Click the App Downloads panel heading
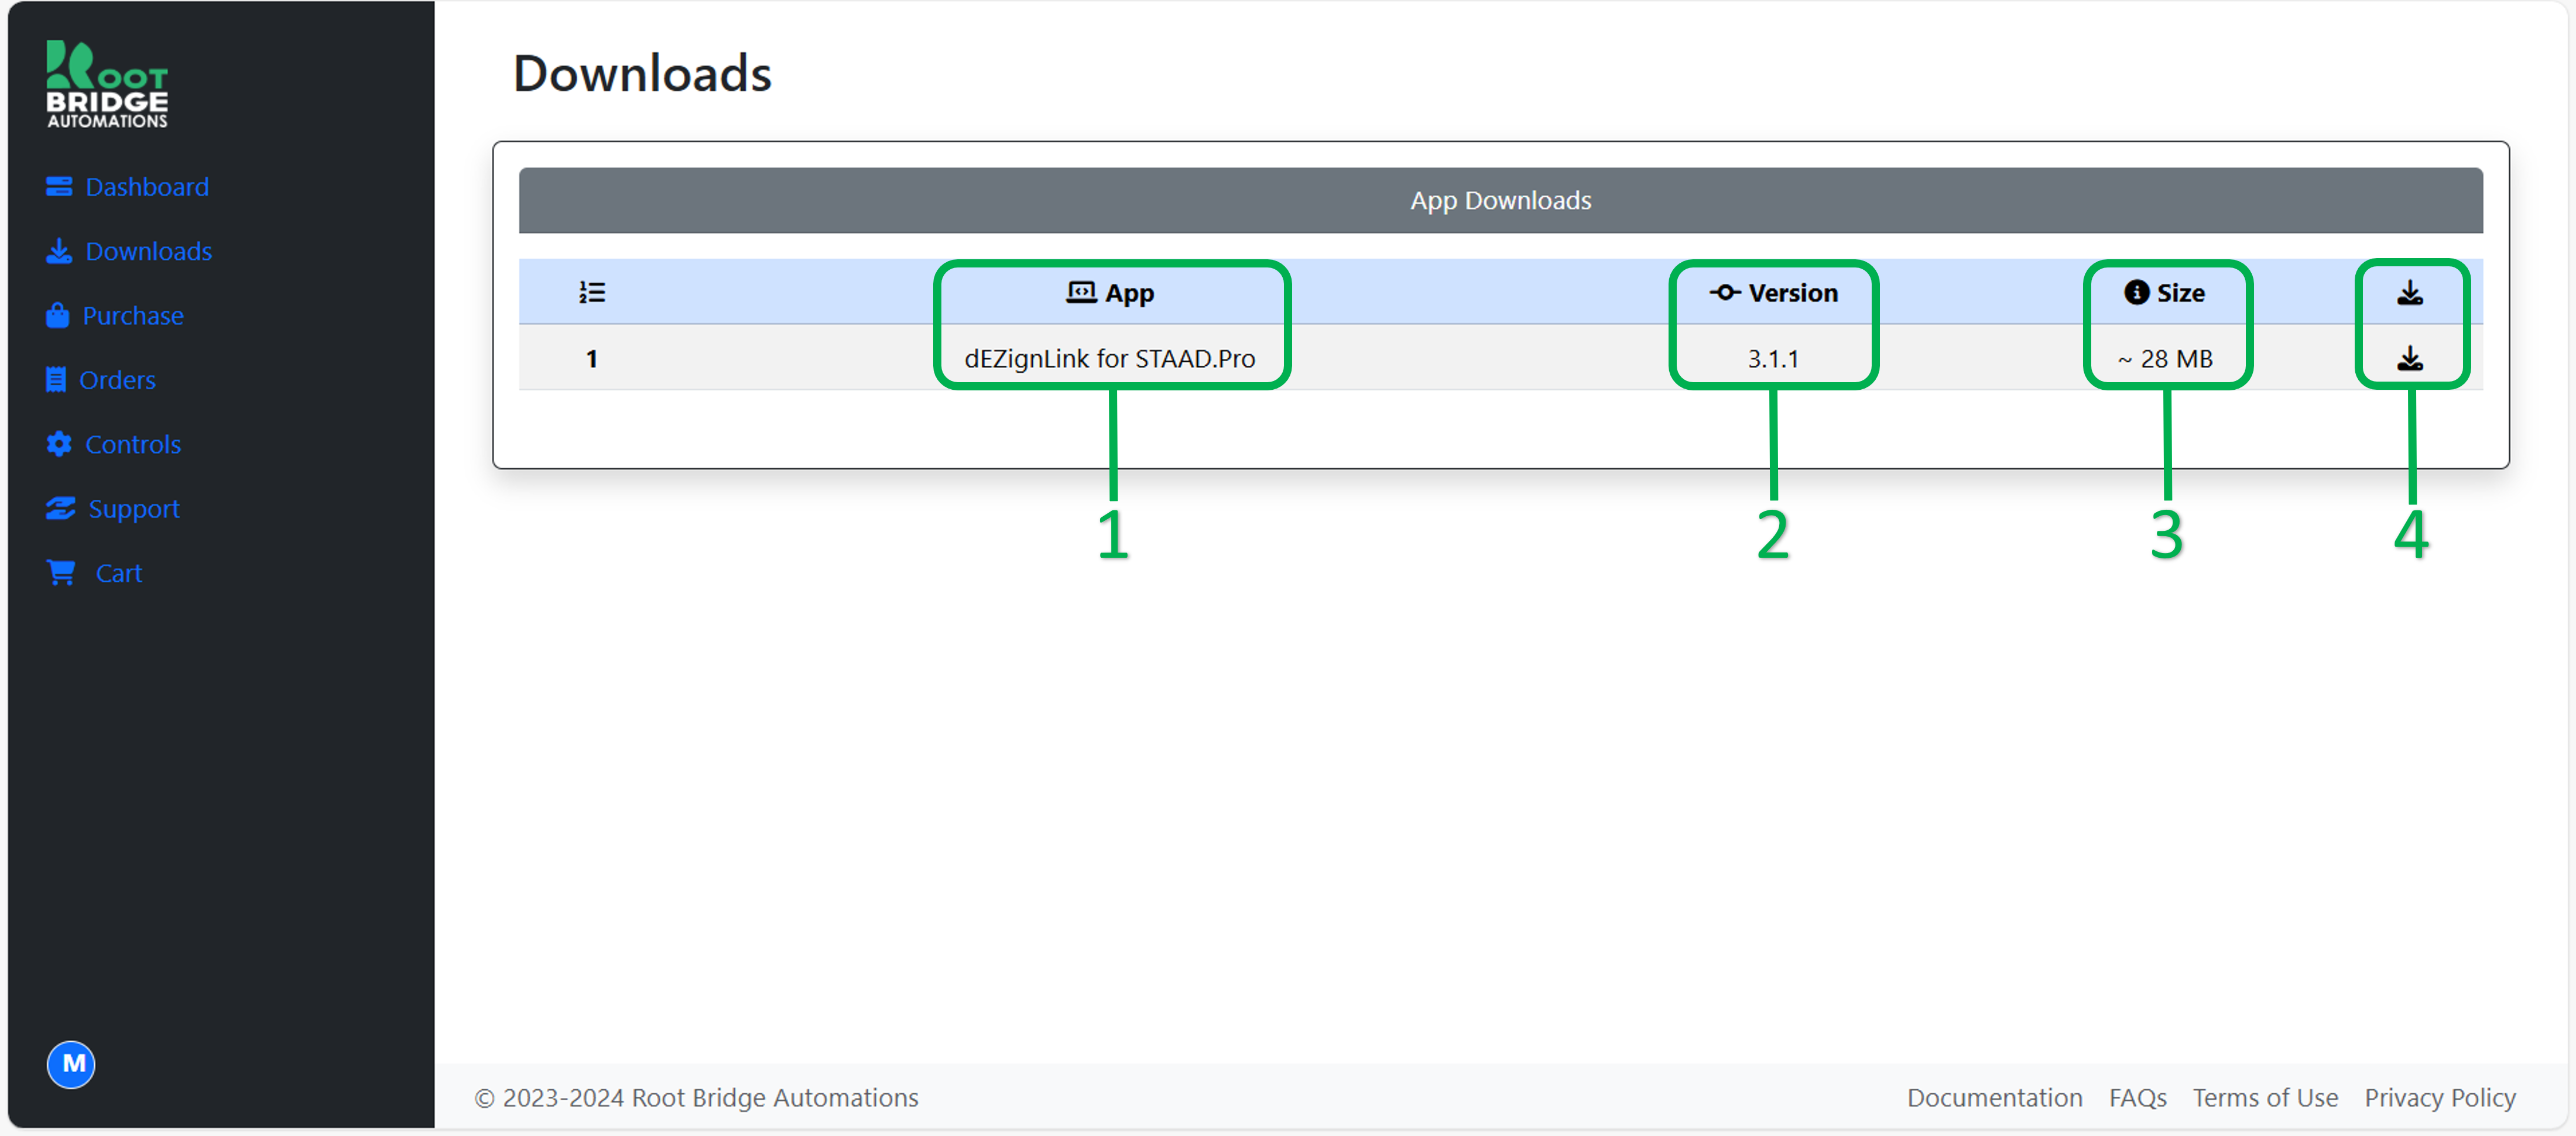 click(x=1500, y=200)
